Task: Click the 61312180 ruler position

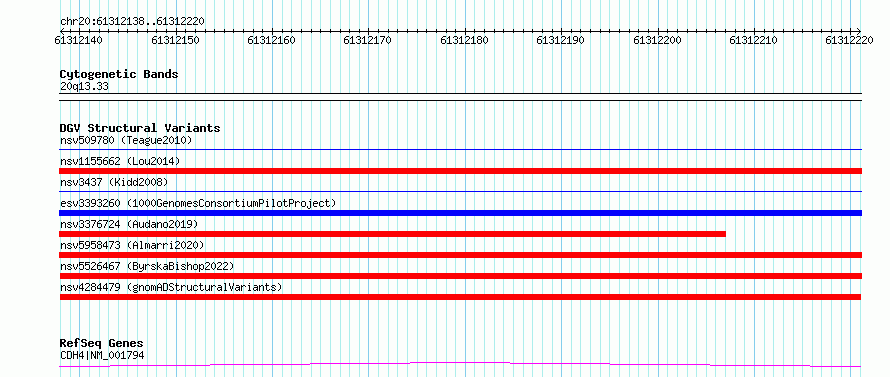Action: click(x=464, y=40)
